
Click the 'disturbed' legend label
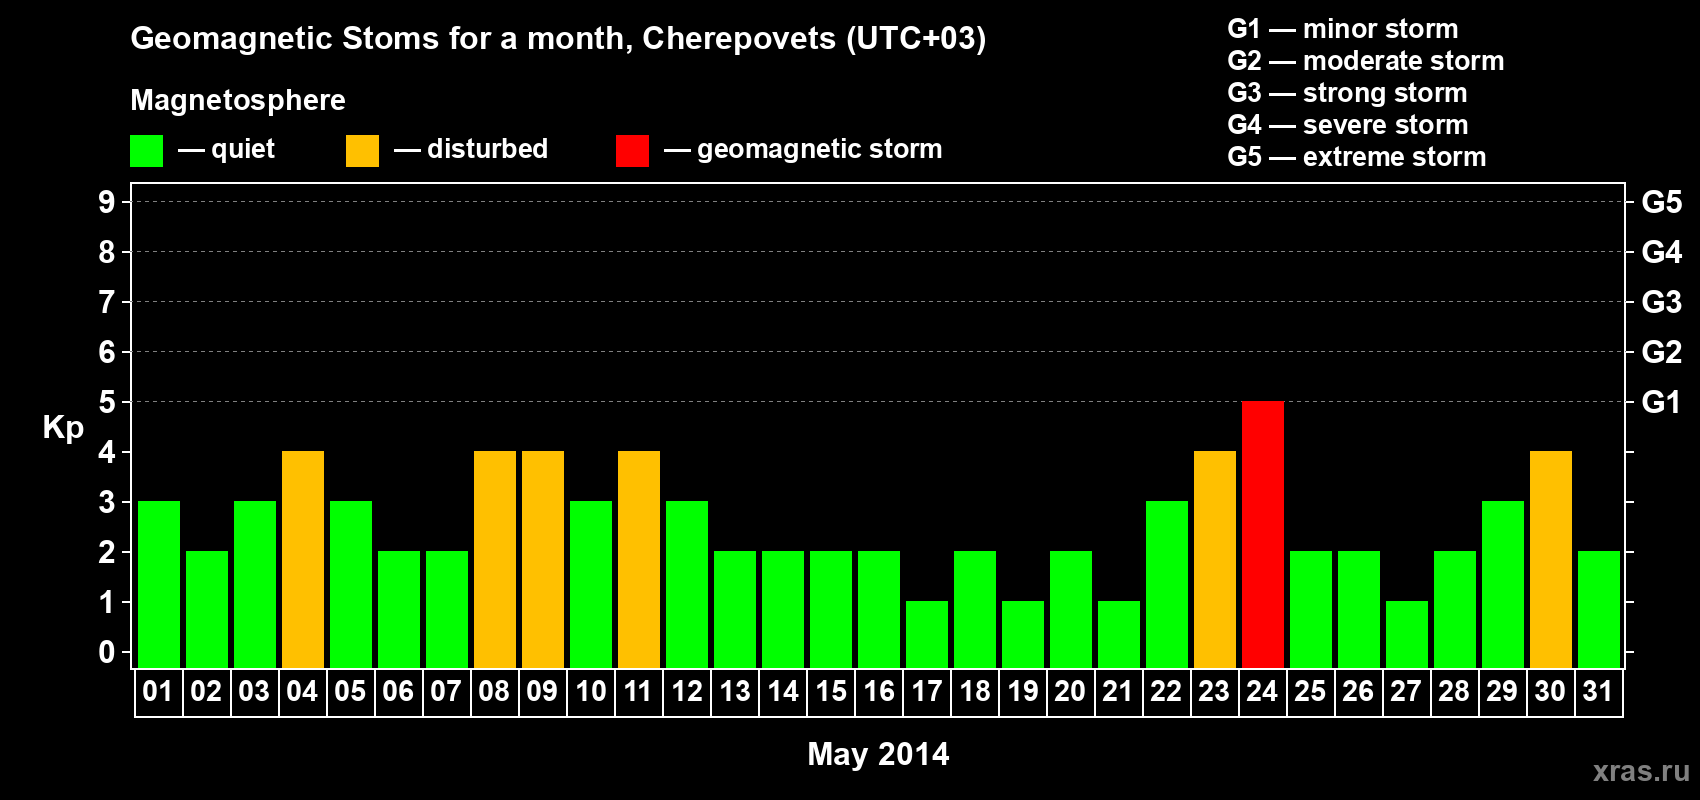[488, 149]
